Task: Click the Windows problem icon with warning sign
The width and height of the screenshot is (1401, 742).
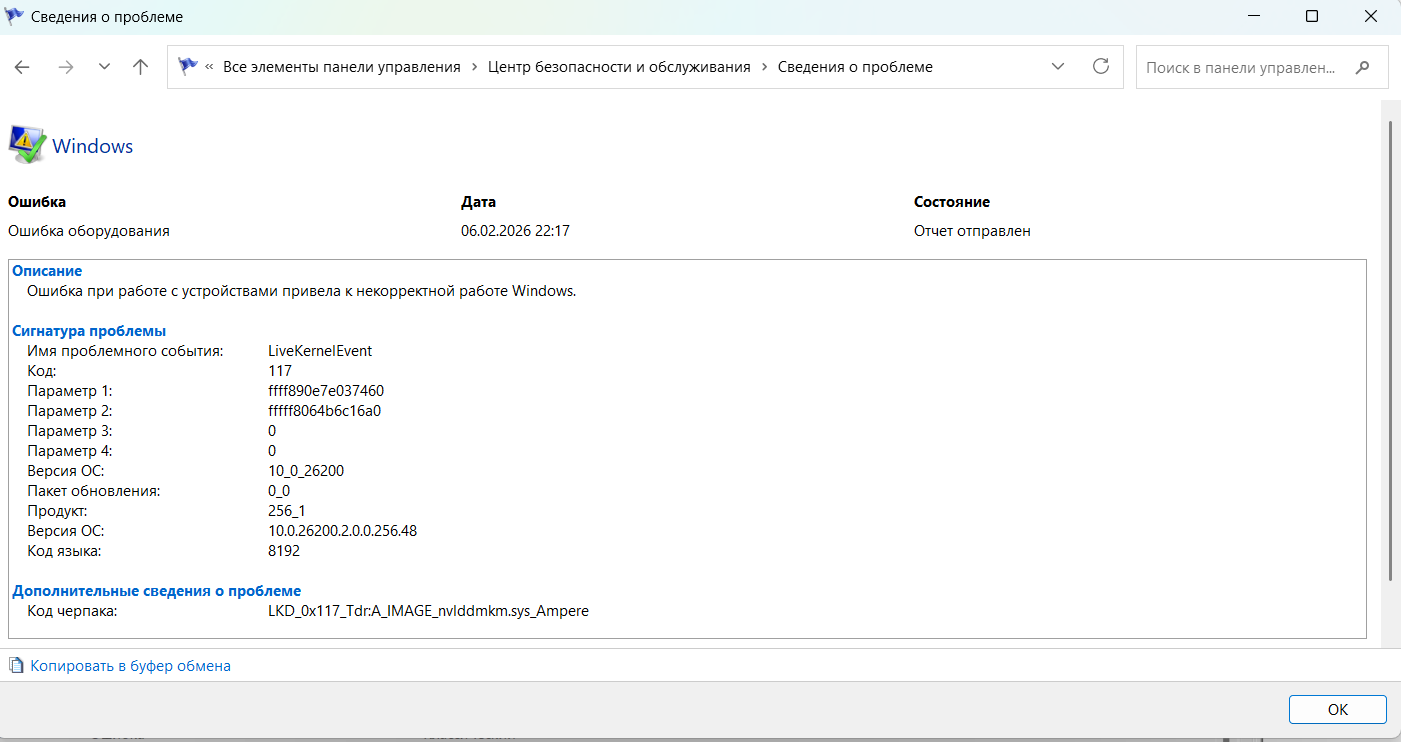Action: click(x=26, y=145)
